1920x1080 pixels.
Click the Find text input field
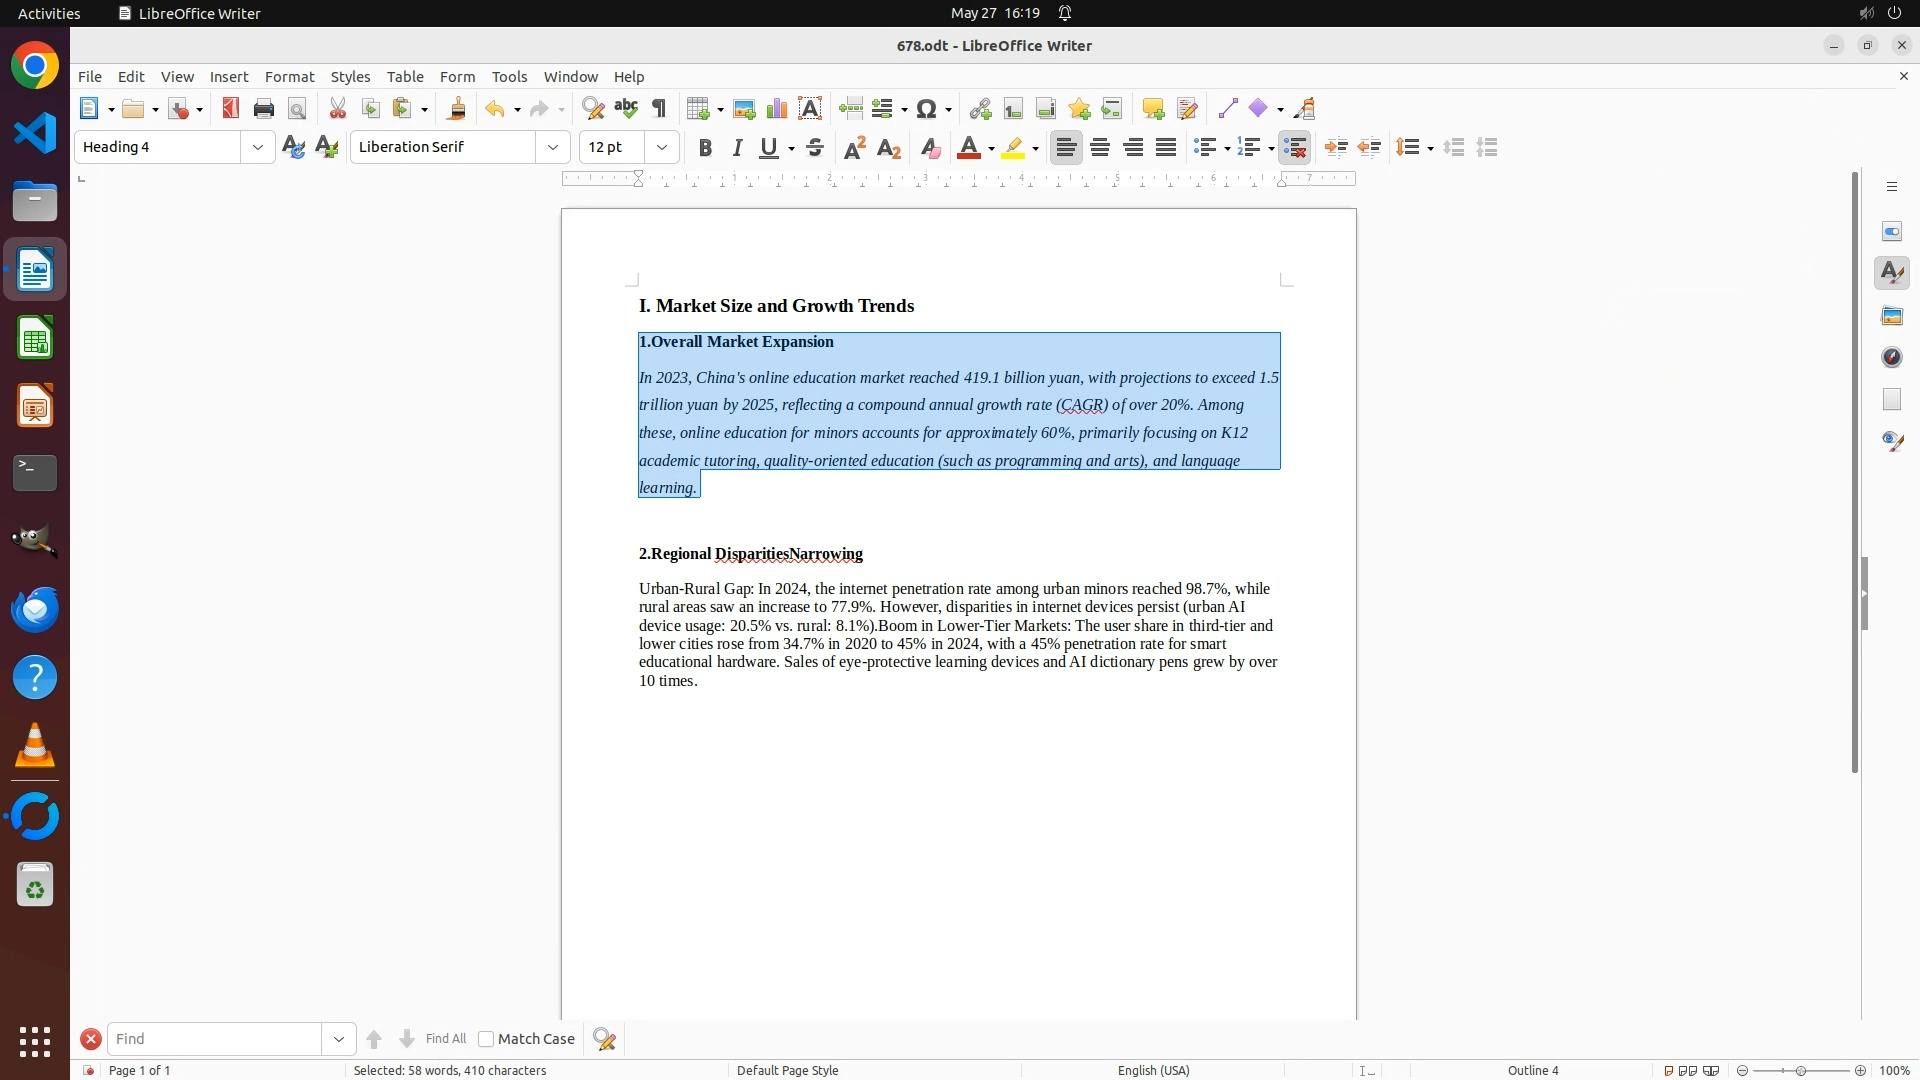215,1039
